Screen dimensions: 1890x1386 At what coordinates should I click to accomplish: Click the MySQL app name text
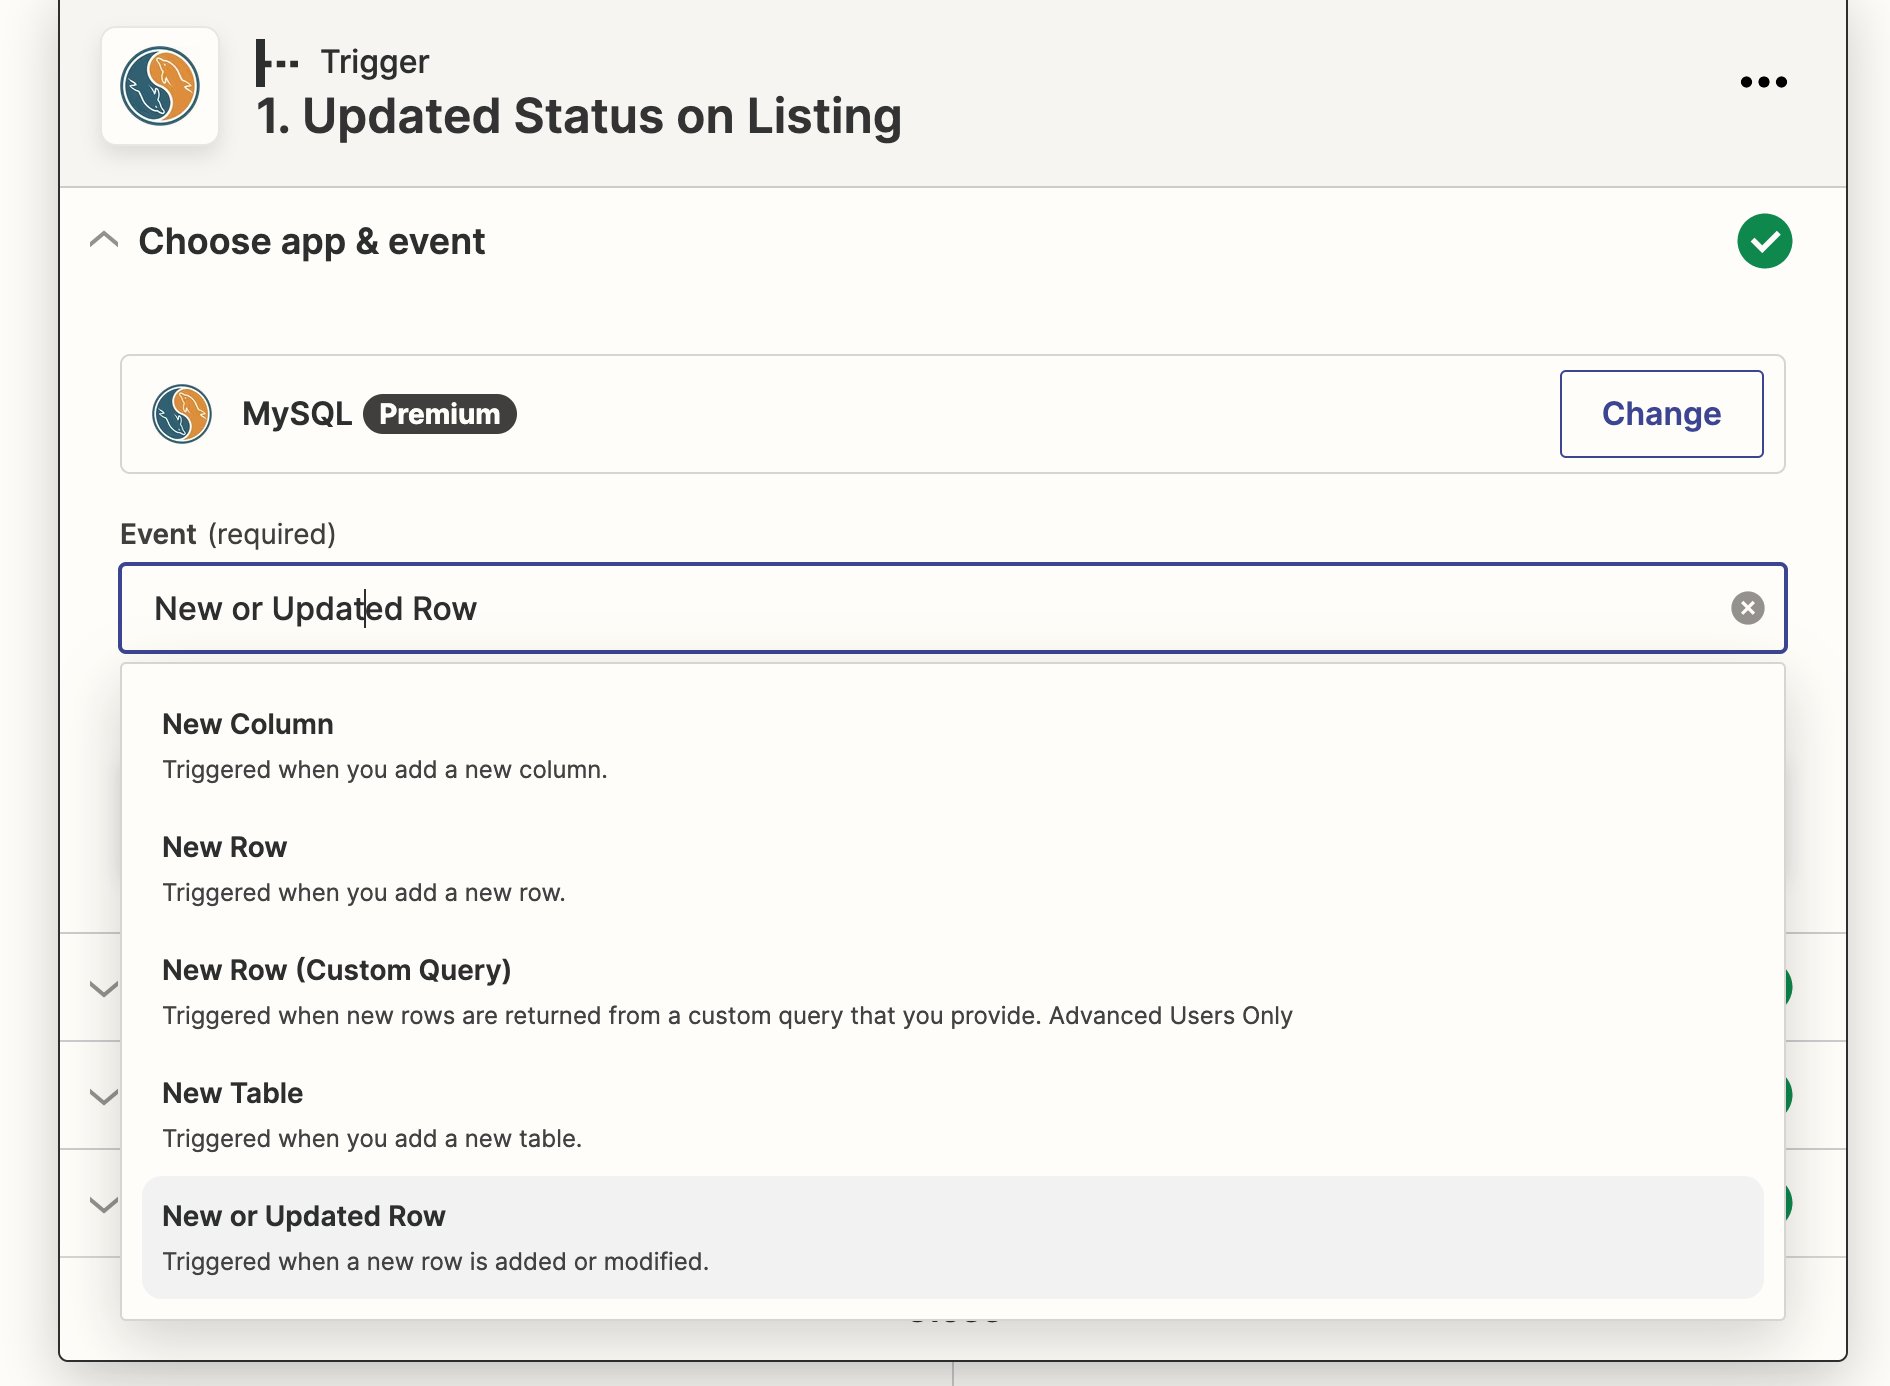point(297,414)
